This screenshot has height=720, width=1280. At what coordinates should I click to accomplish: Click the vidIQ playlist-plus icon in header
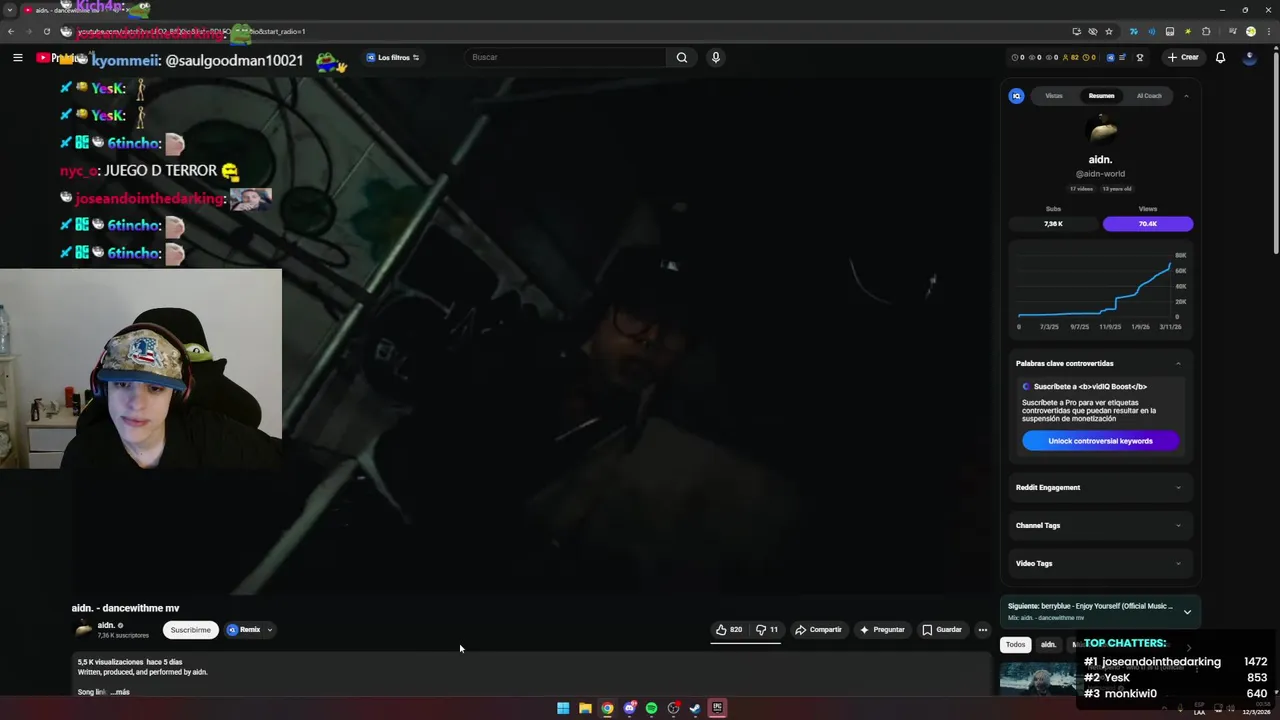(x=1123, y=57)
